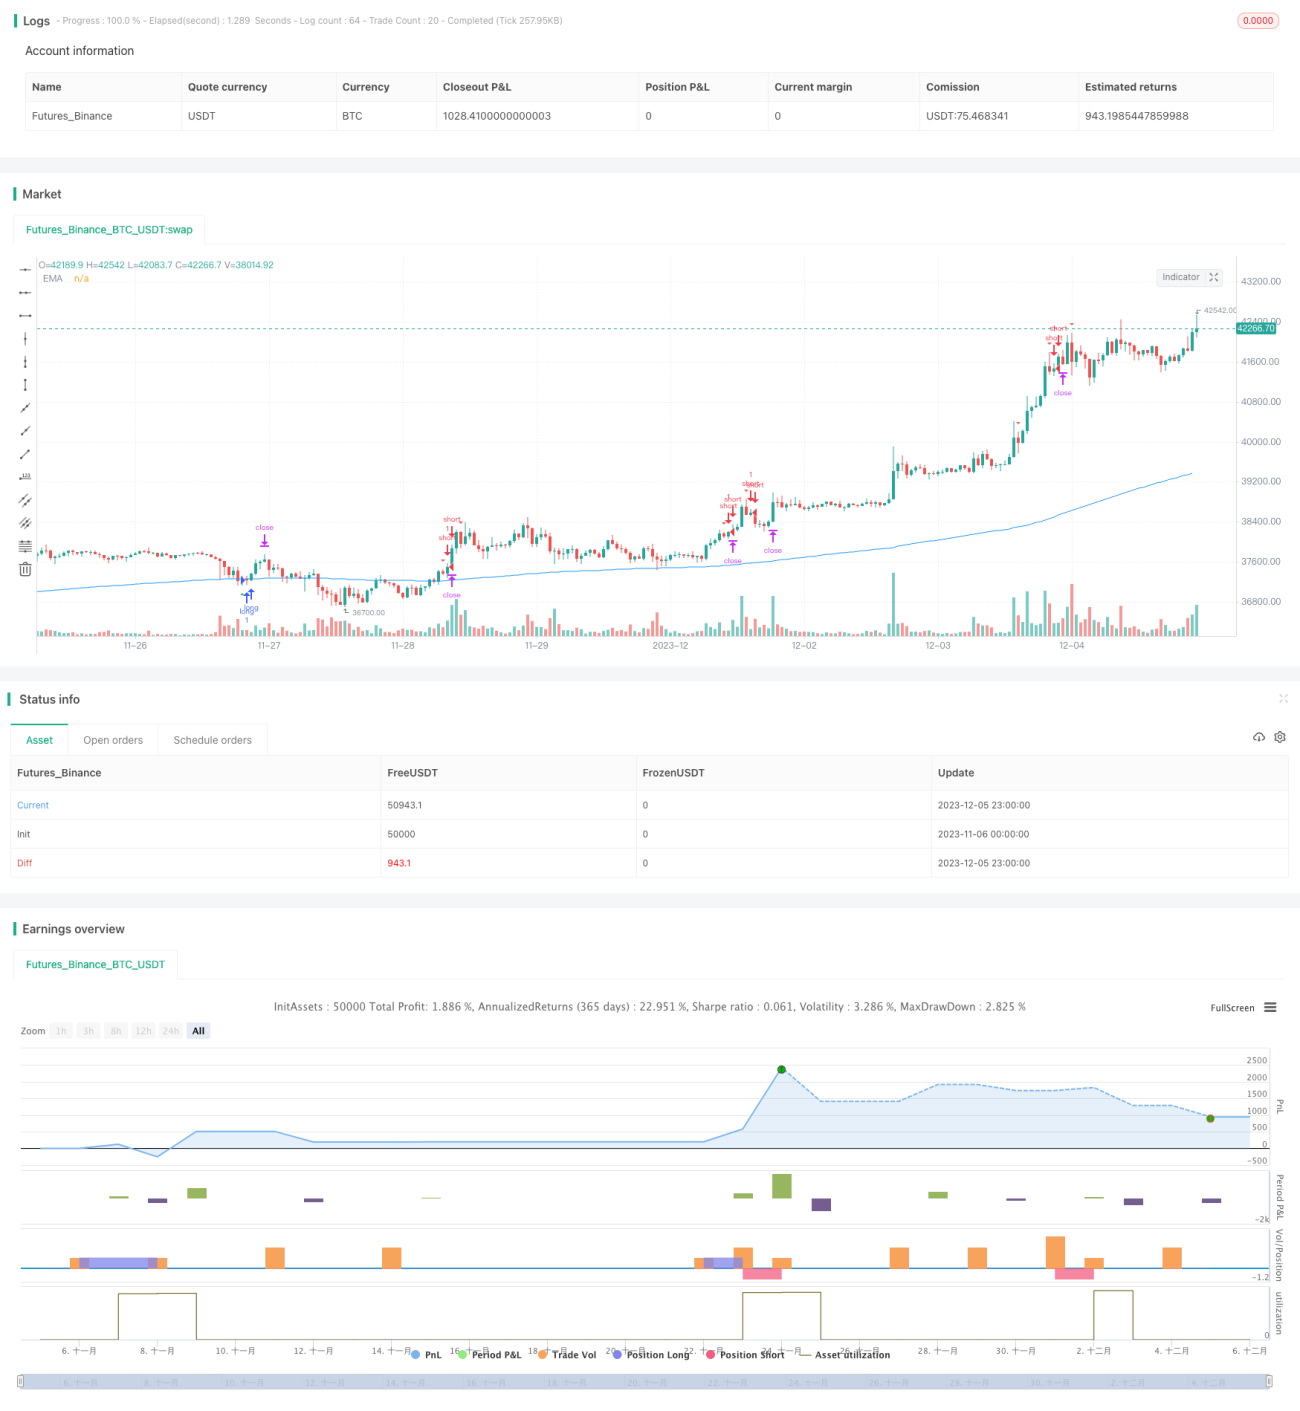
Task: Toggle the Period P&L series in legend
Action: tap(489, 1355)
